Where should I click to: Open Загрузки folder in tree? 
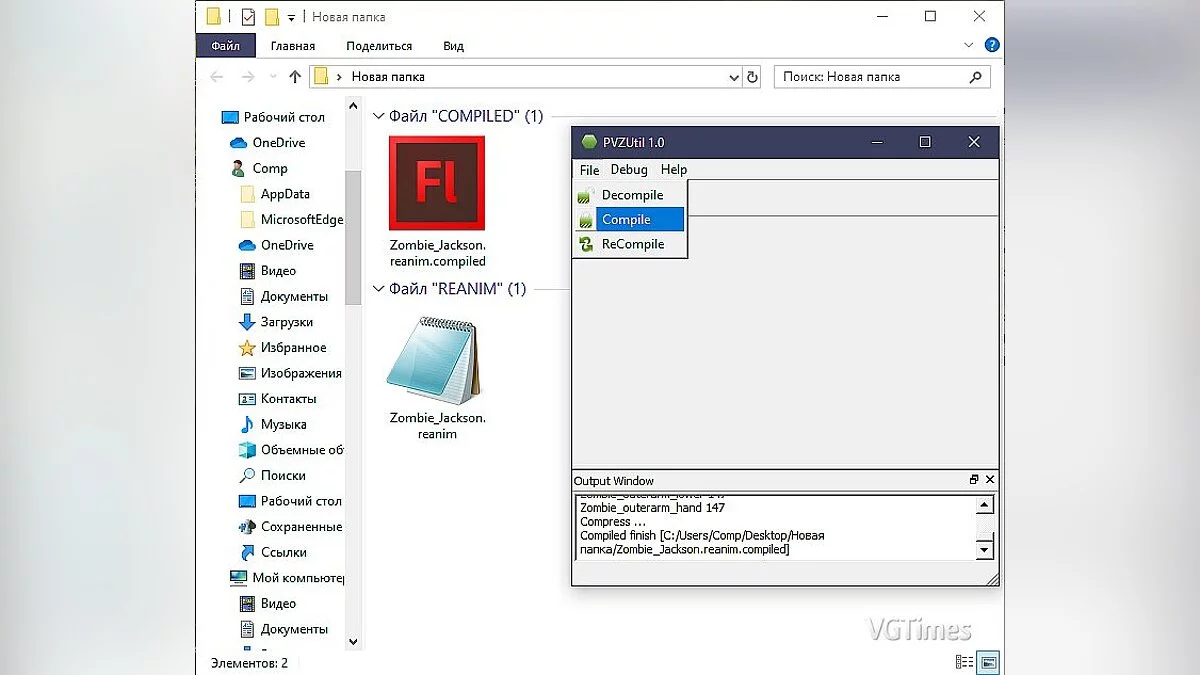(x=287, y=322)
